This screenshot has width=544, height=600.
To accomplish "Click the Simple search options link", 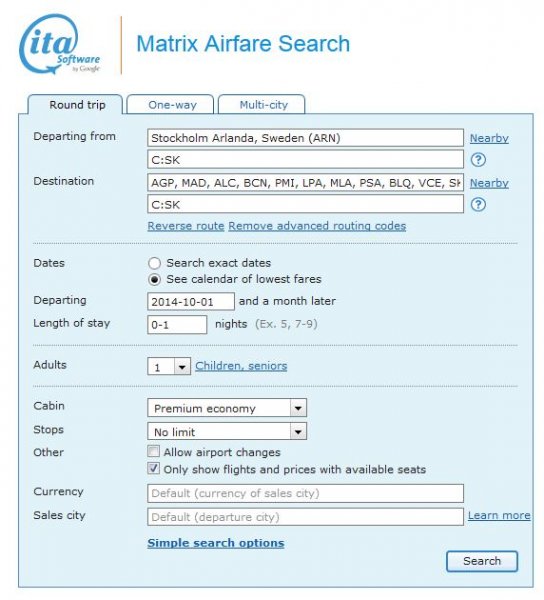I will (x=216, y=543).
